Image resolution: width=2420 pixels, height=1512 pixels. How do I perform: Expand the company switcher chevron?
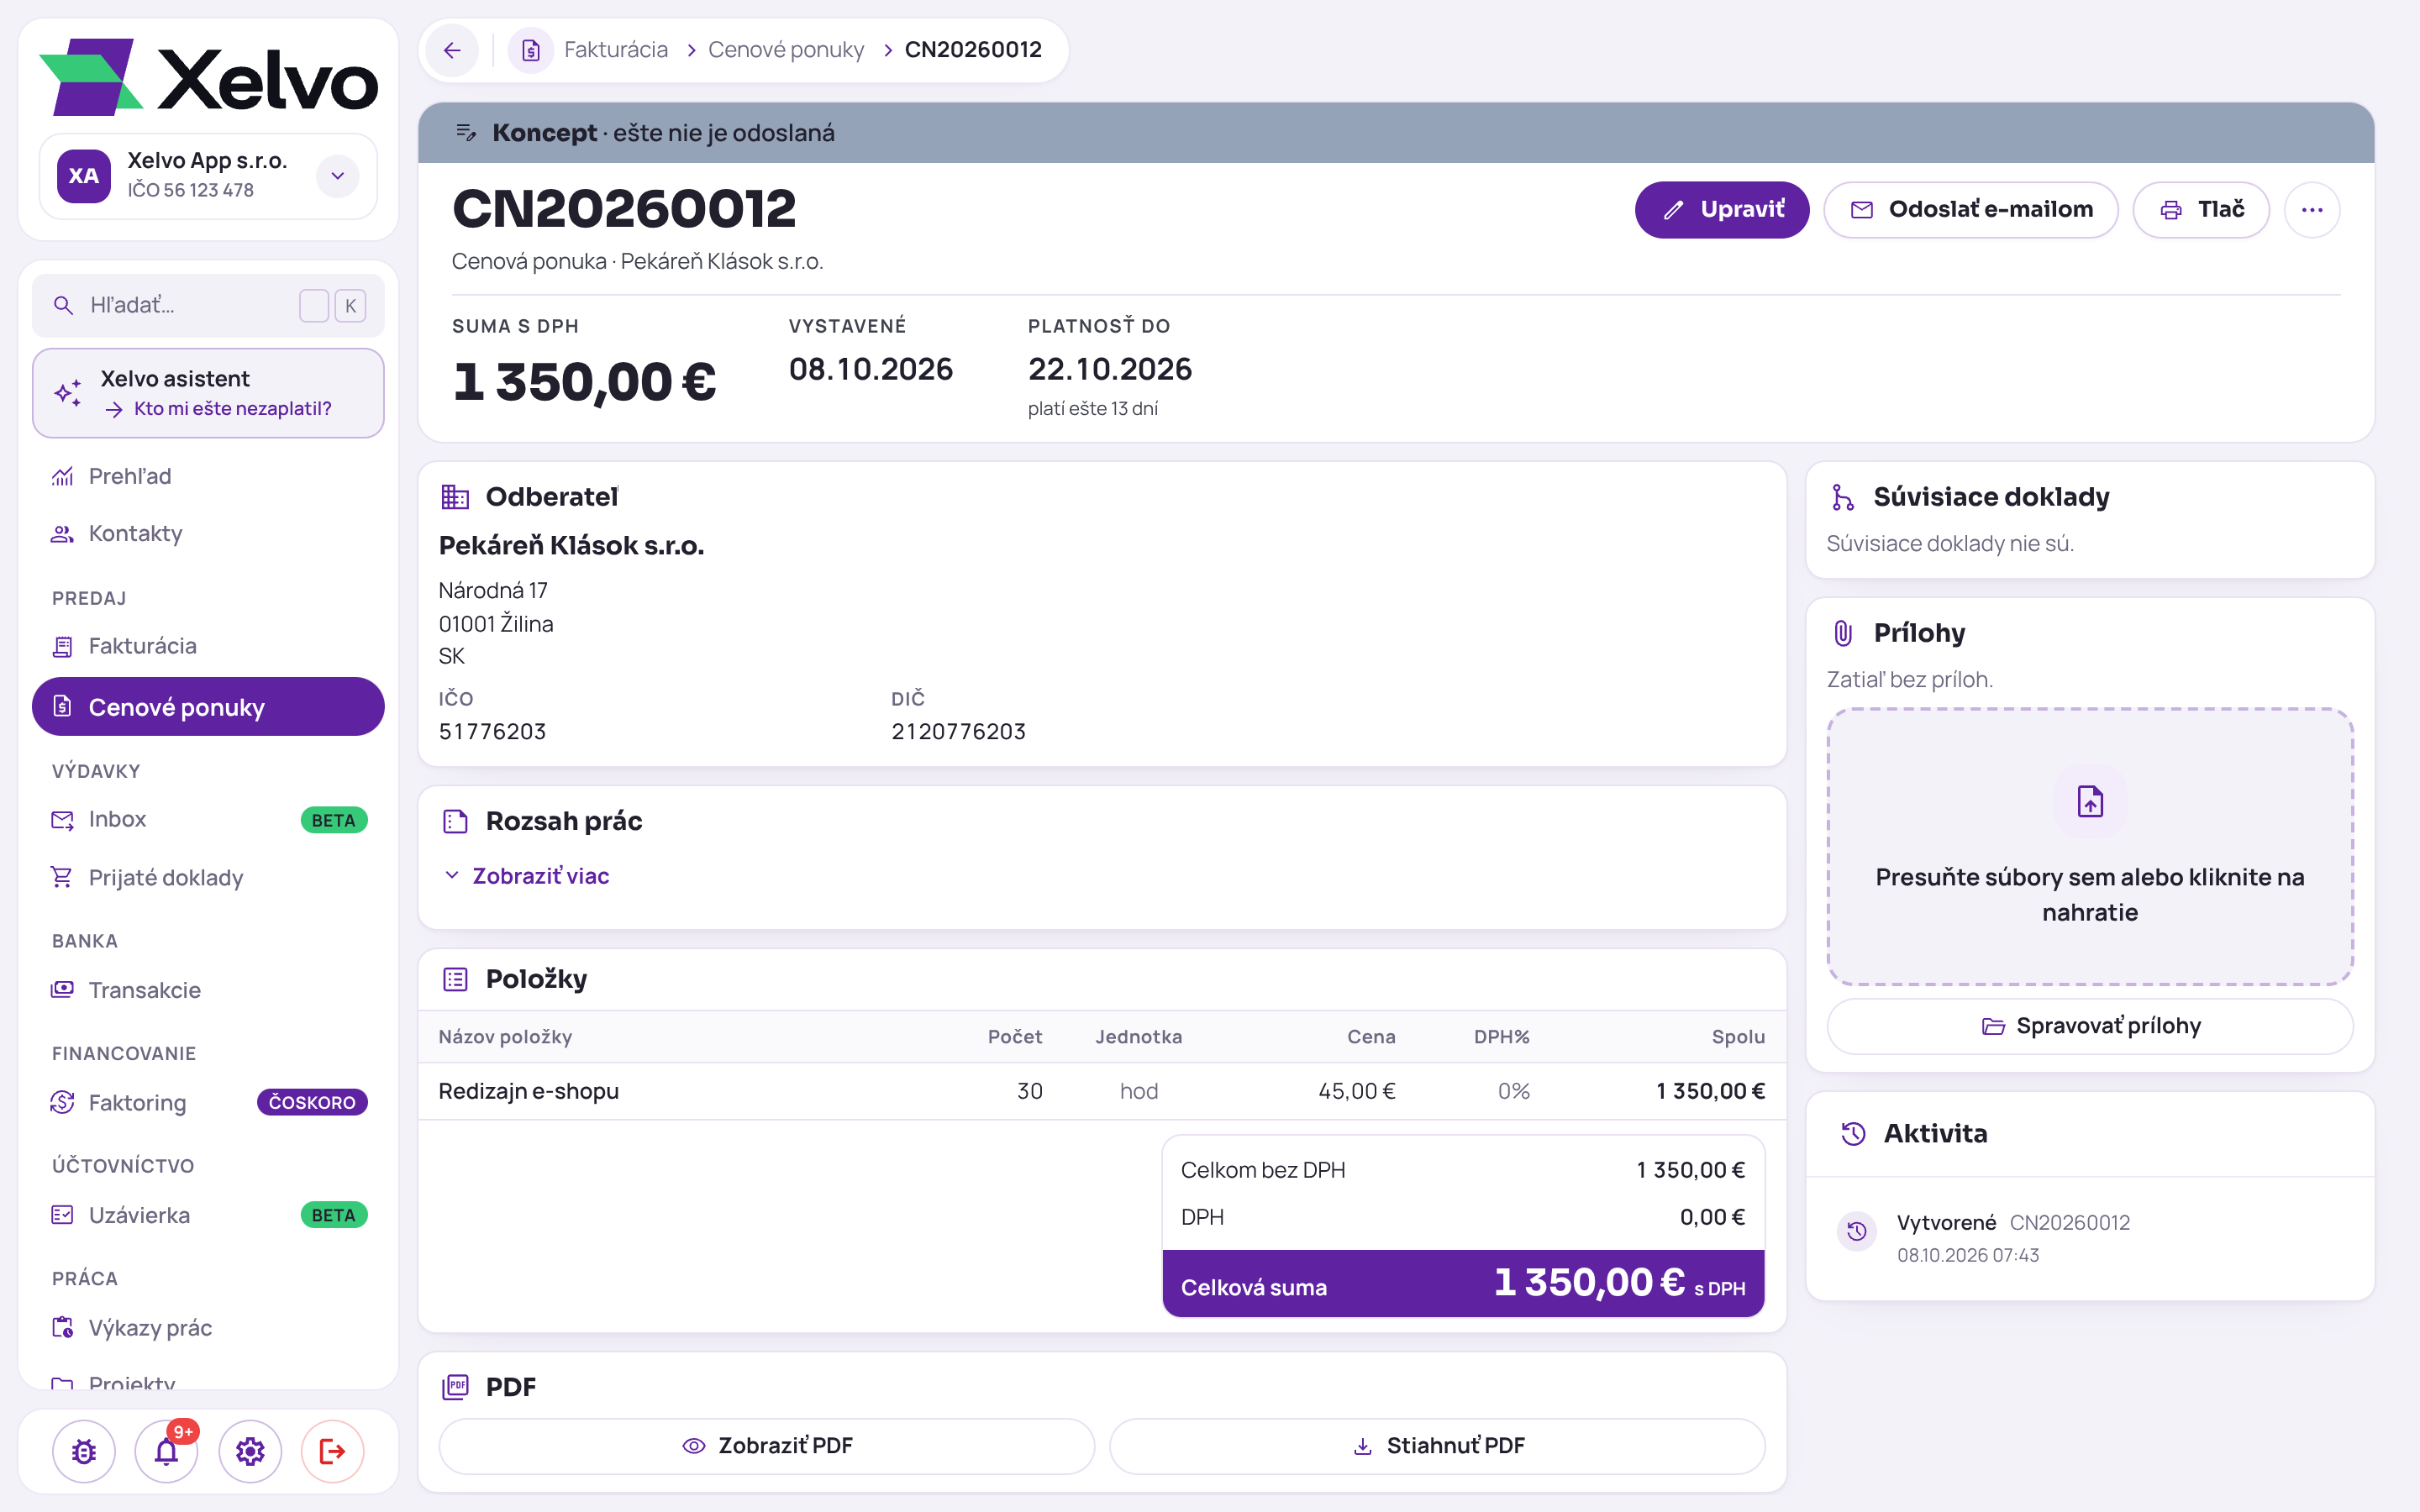click(x=338, y=176)
